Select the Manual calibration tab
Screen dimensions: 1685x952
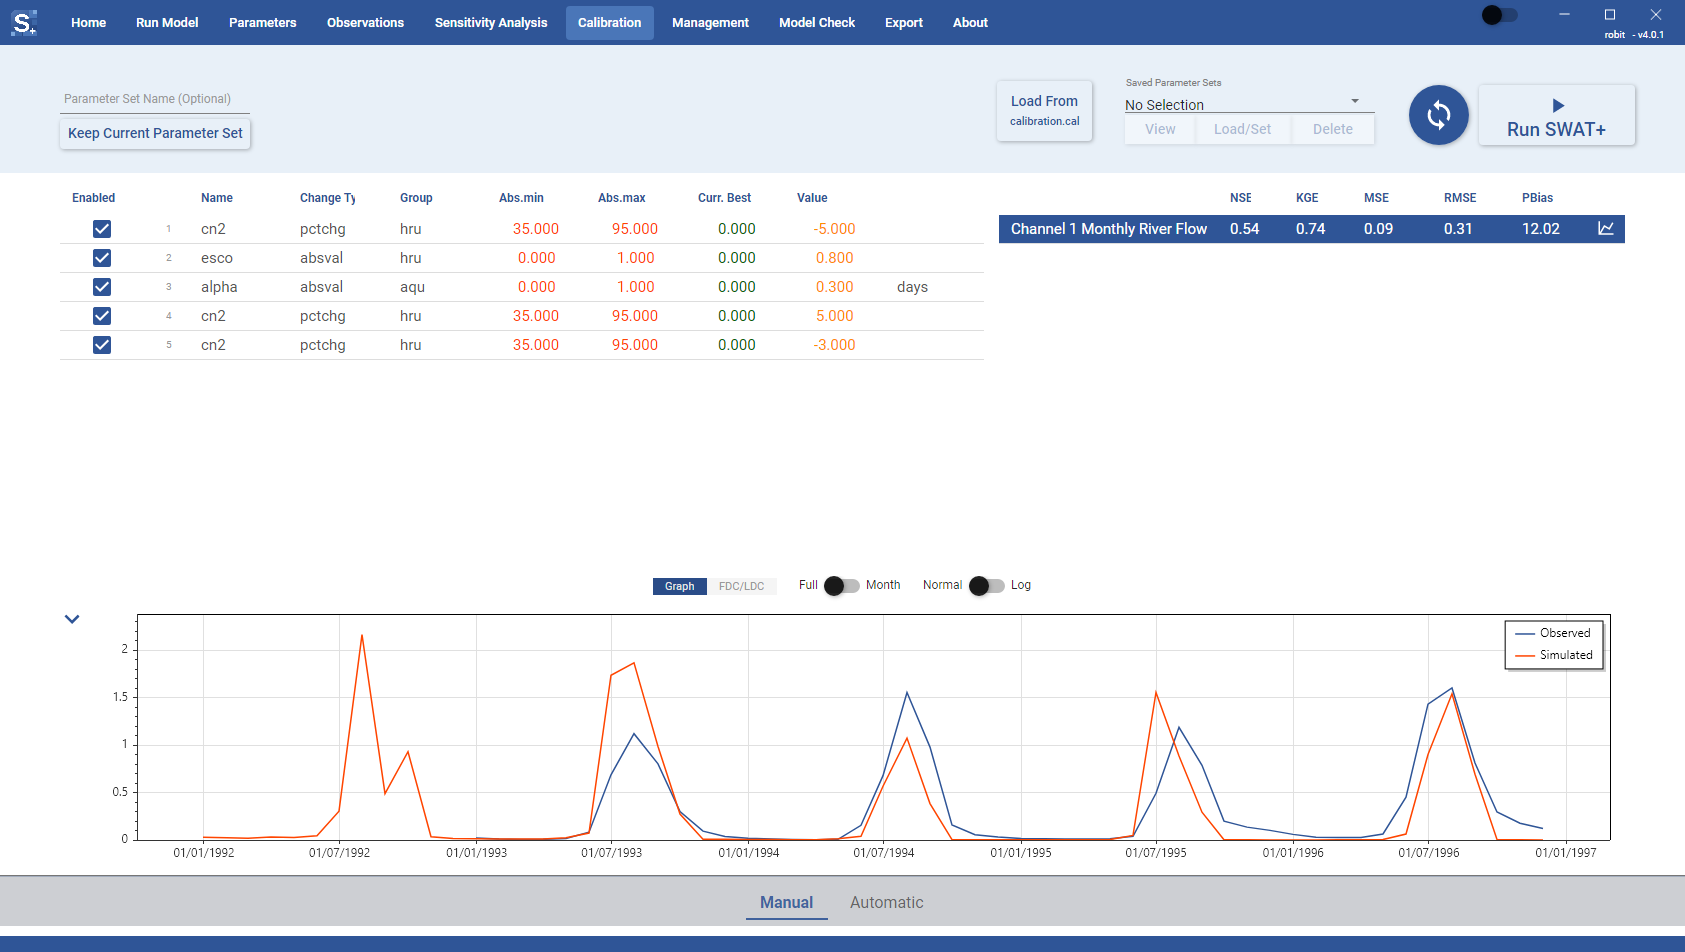pyautogui.click(x=786, y=902)
